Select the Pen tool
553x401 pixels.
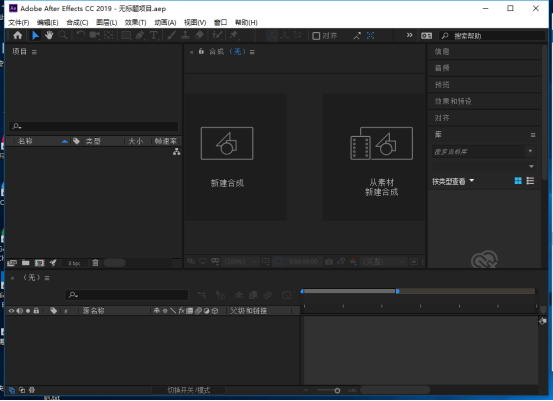[x=140, y=35]
